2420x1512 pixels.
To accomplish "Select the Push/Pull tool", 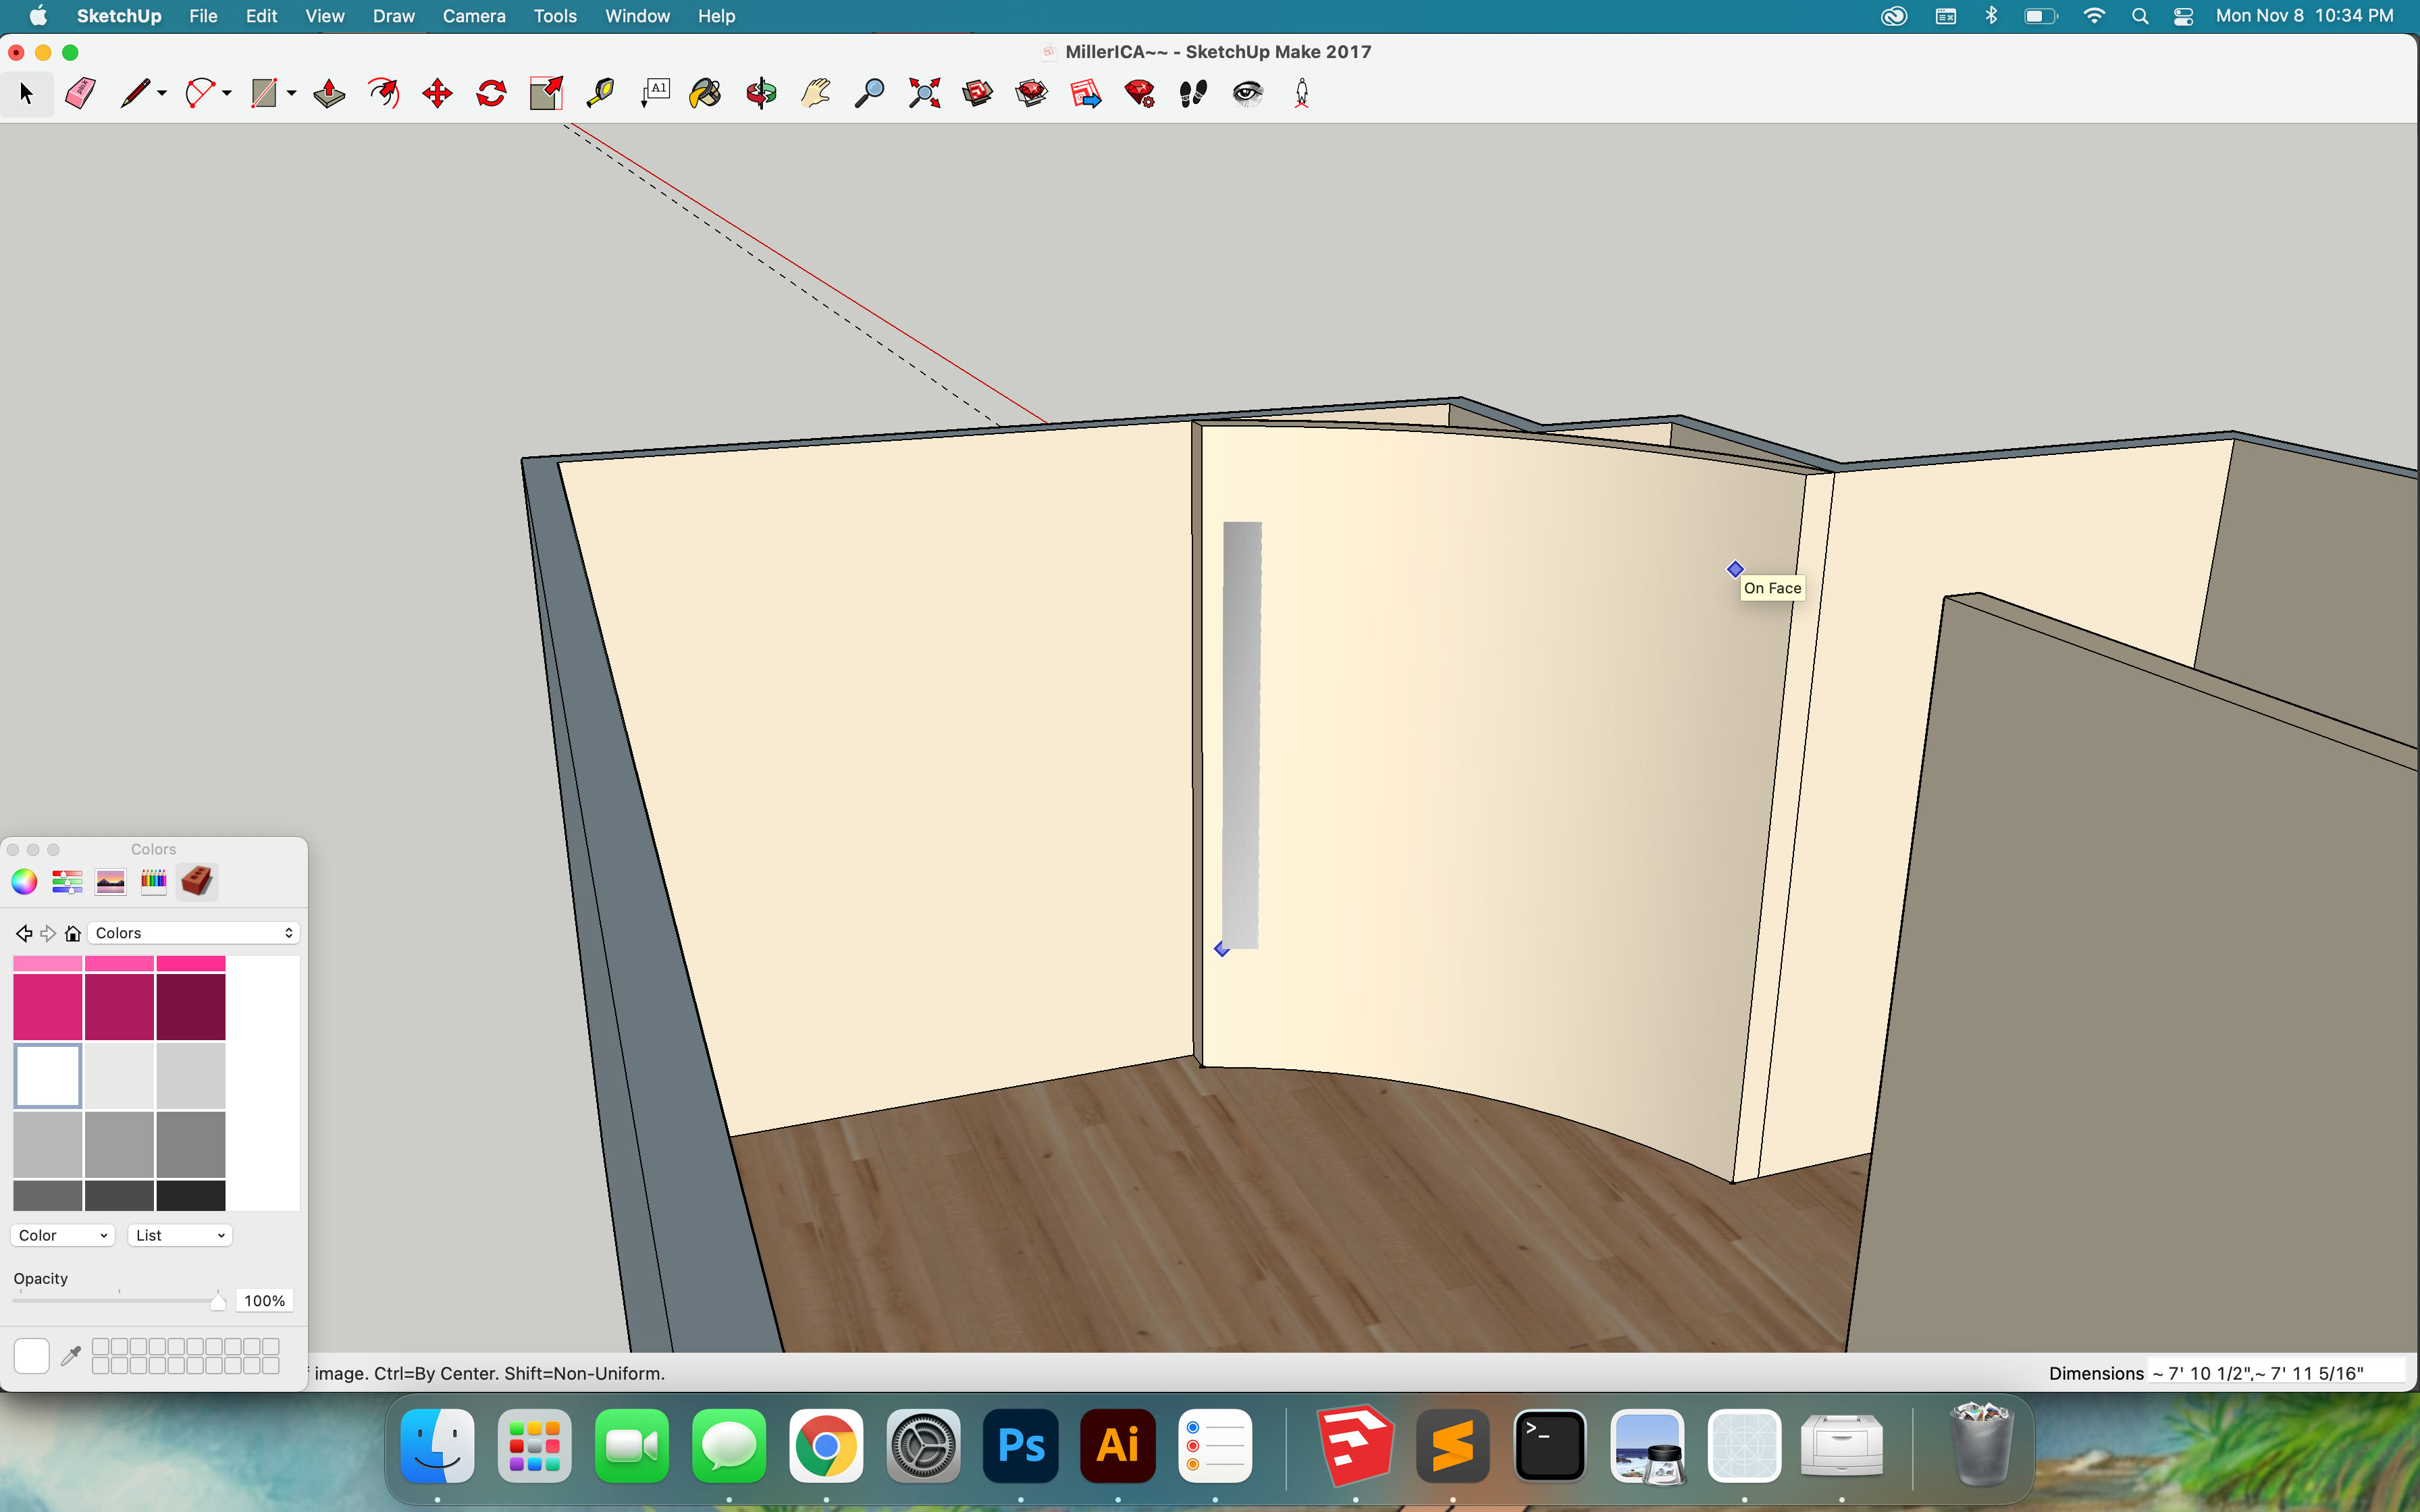I will 329,94.
